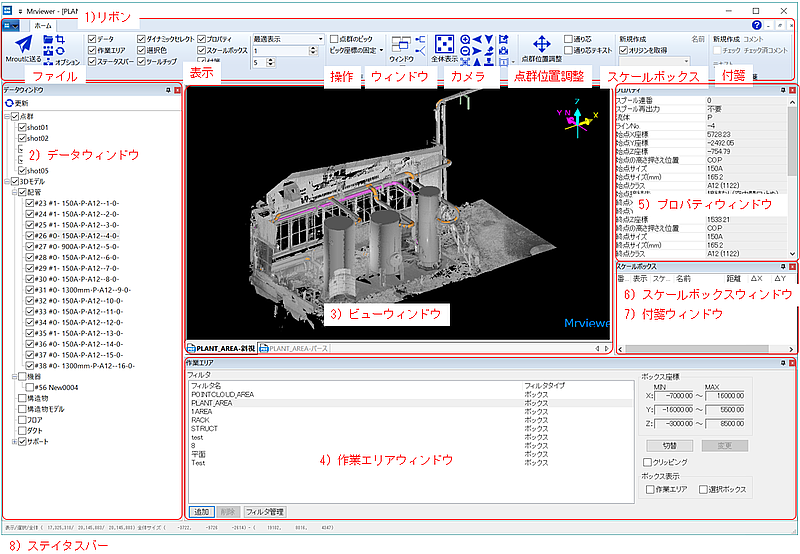Screen dimensions: 800x554
Task: Close the スケールボックス window
Action: pos(792,266)
